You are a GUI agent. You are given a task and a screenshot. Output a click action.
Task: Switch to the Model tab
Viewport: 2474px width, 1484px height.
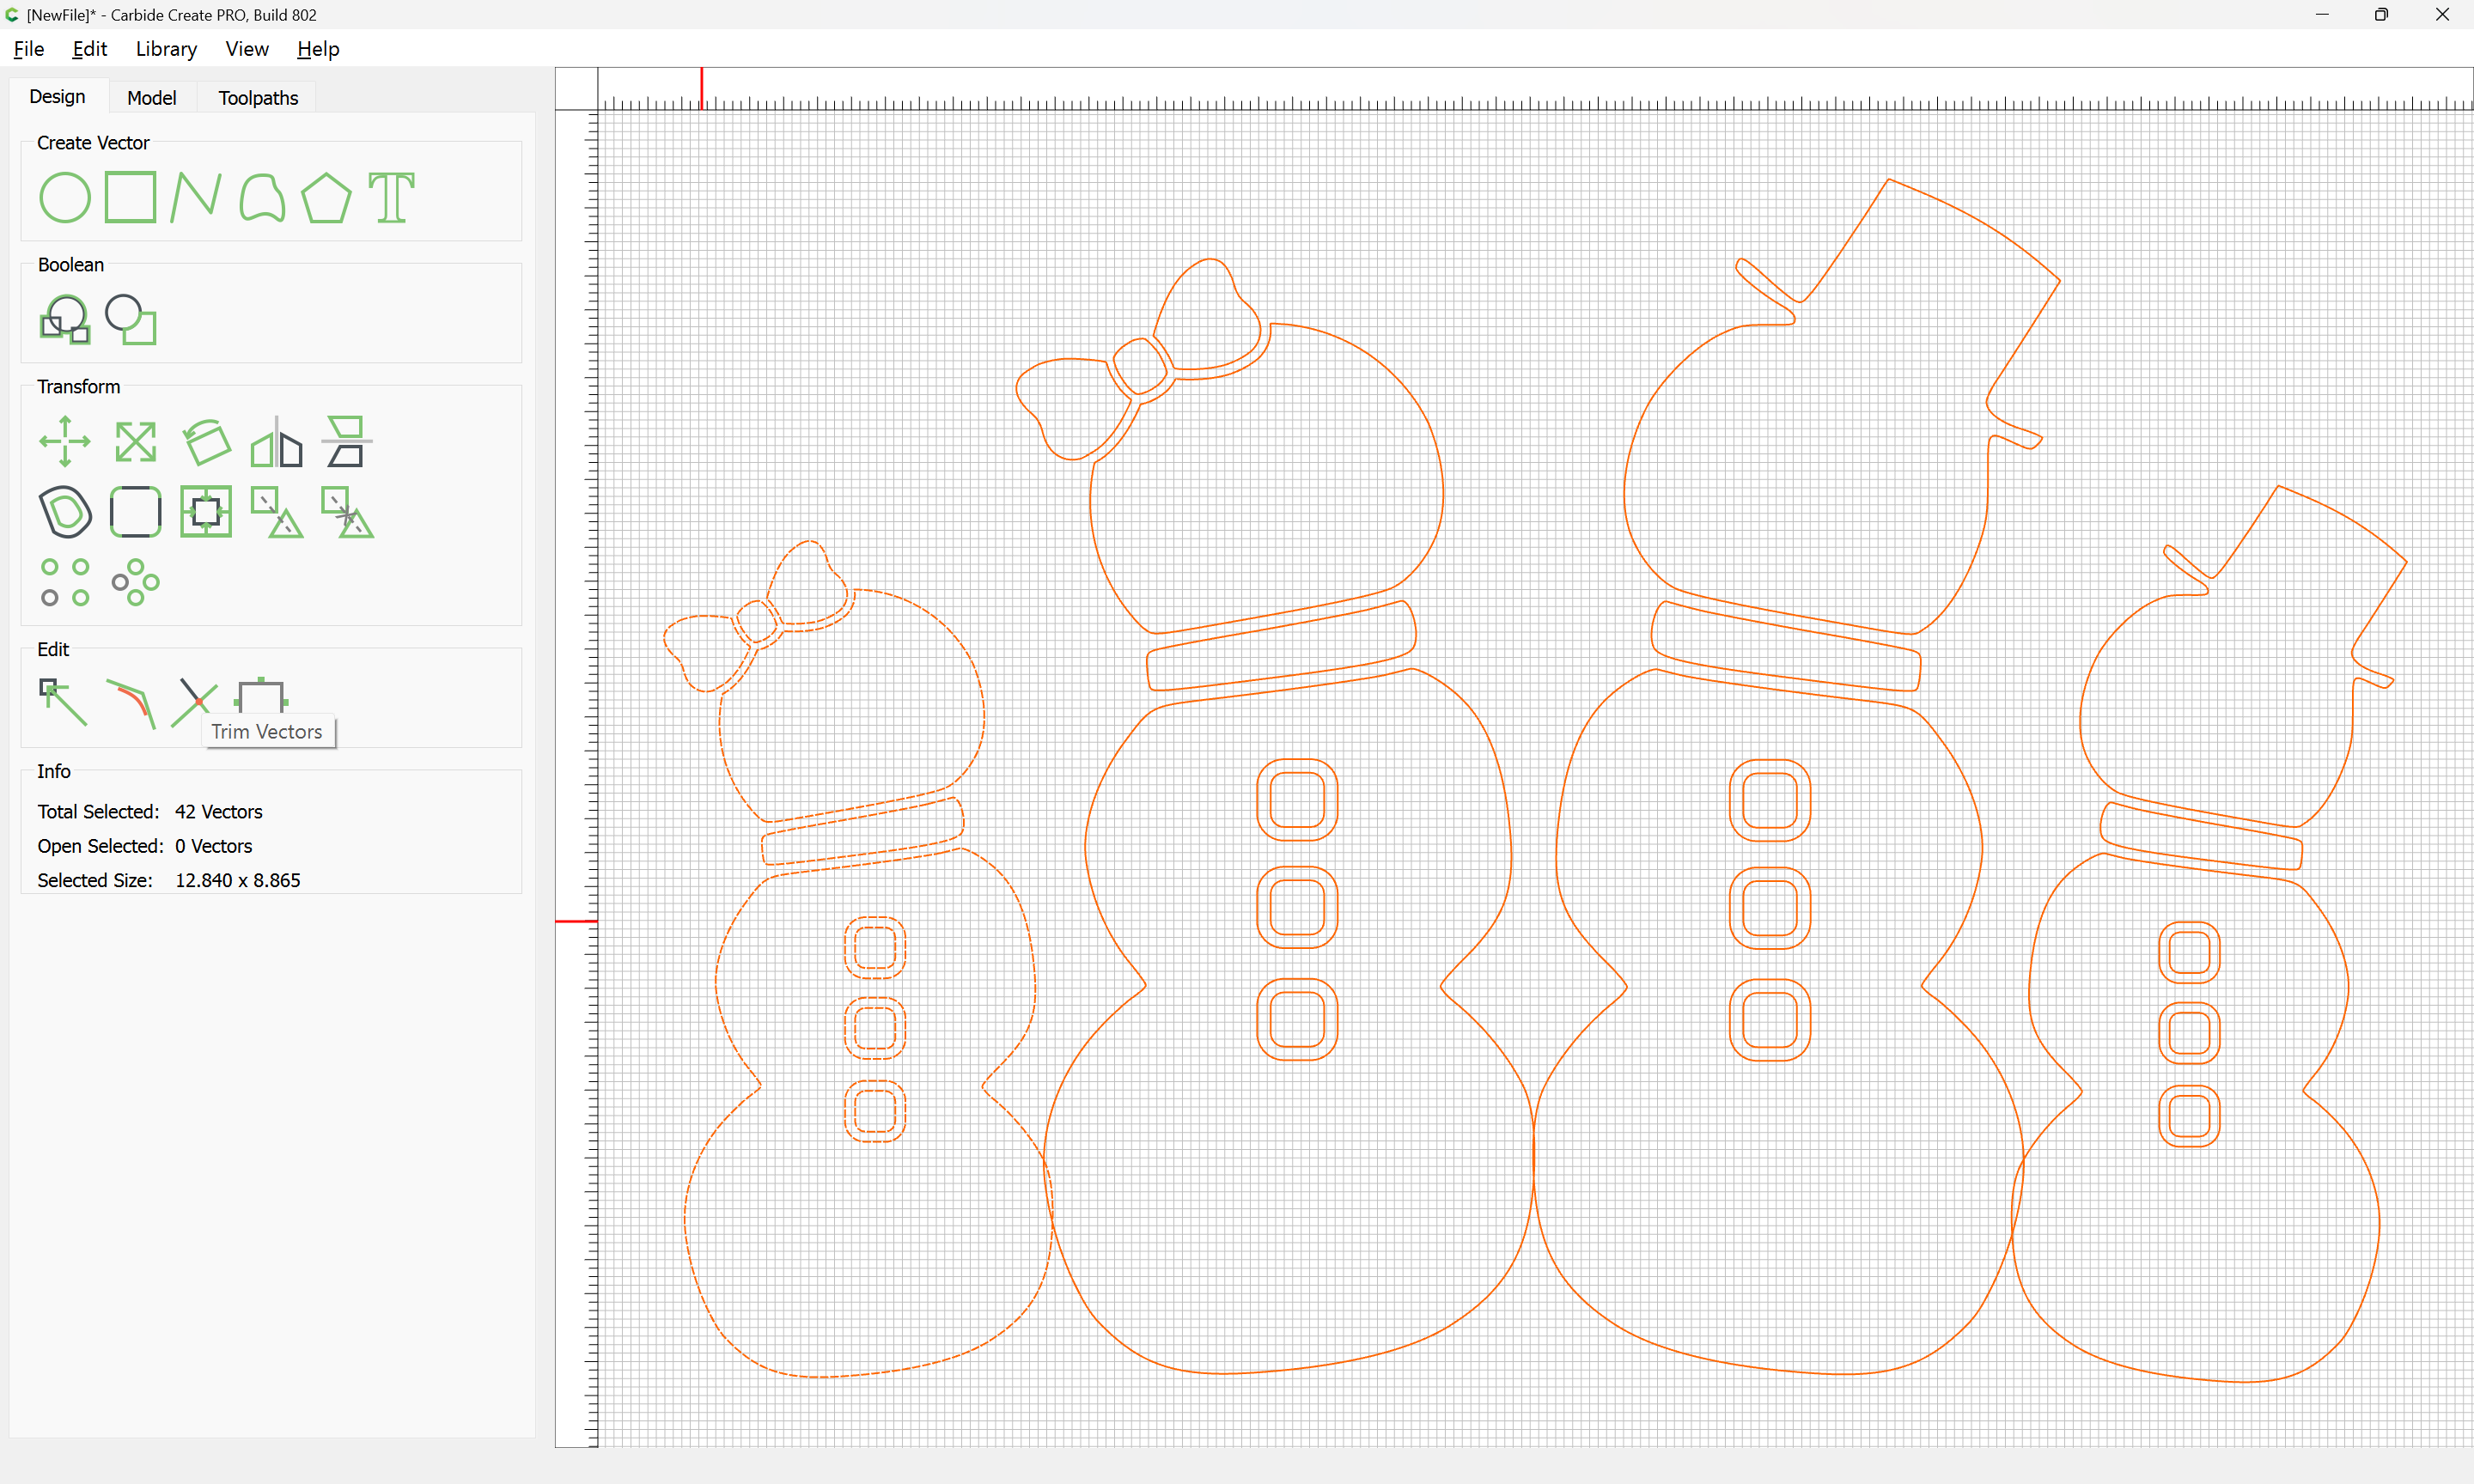151,98
